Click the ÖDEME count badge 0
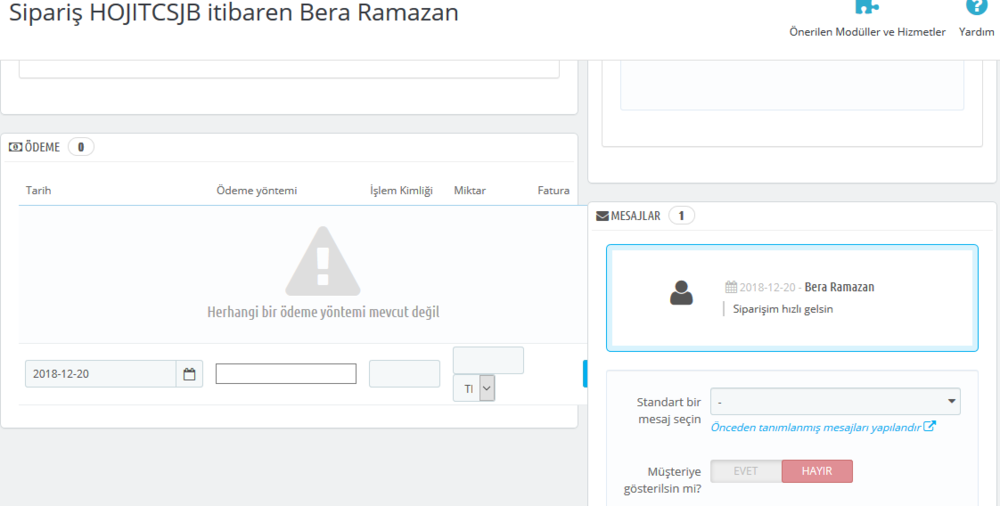 point(81,147)
